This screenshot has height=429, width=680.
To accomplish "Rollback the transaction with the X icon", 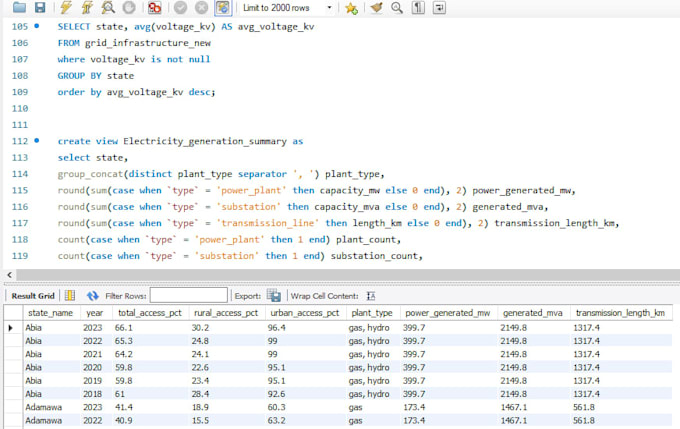I will click(201, 7).
